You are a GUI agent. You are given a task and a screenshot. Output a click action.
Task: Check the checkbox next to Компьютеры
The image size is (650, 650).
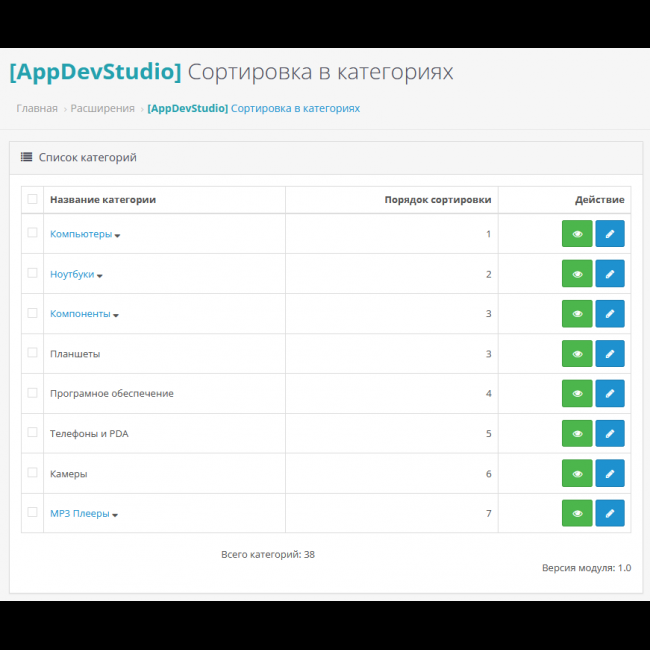33,233
